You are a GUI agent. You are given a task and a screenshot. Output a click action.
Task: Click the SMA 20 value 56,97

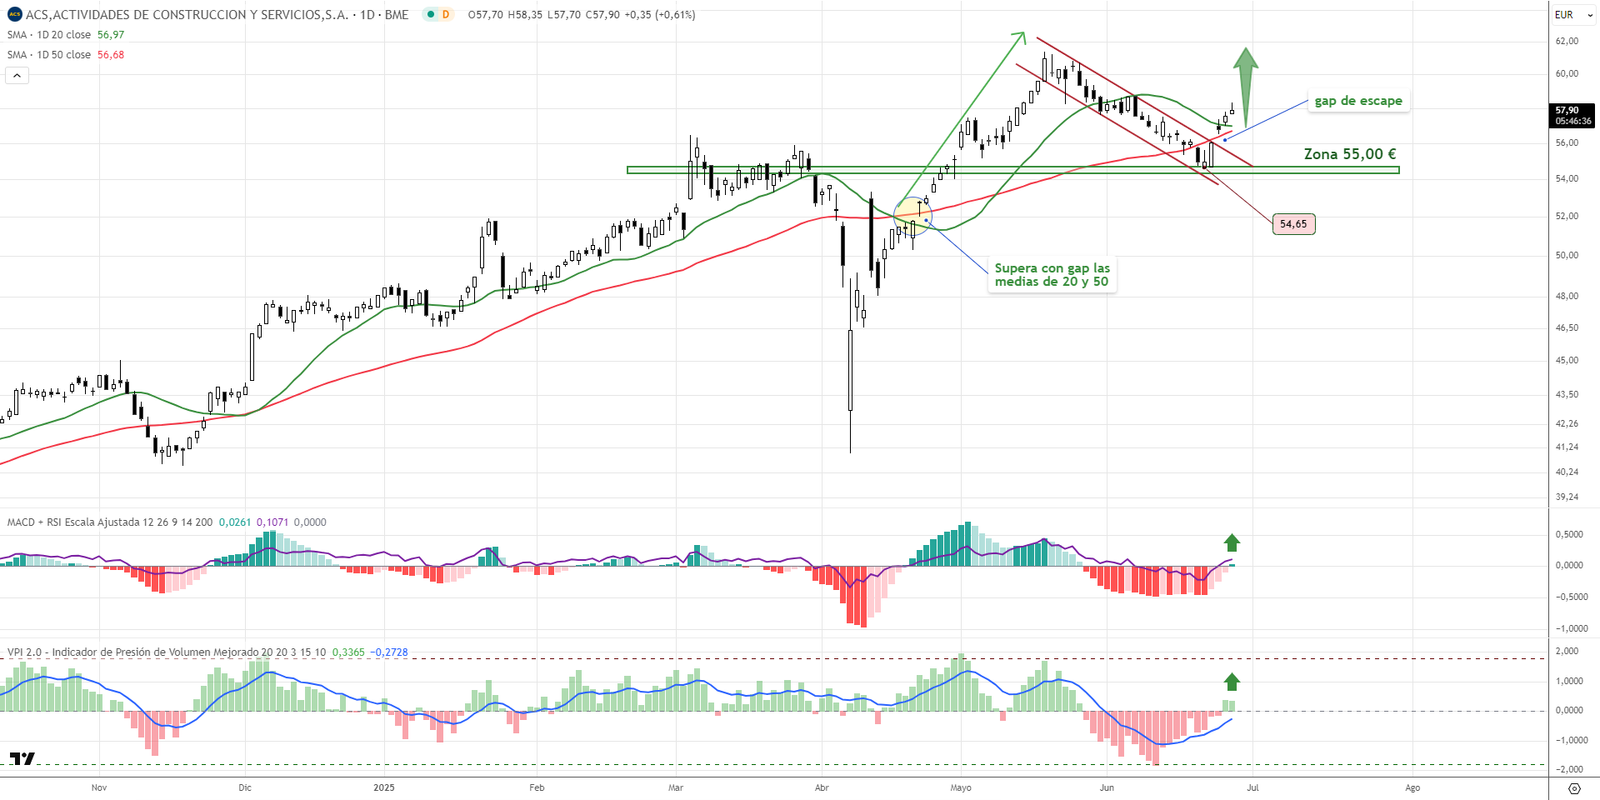click(x=111, y=35)
